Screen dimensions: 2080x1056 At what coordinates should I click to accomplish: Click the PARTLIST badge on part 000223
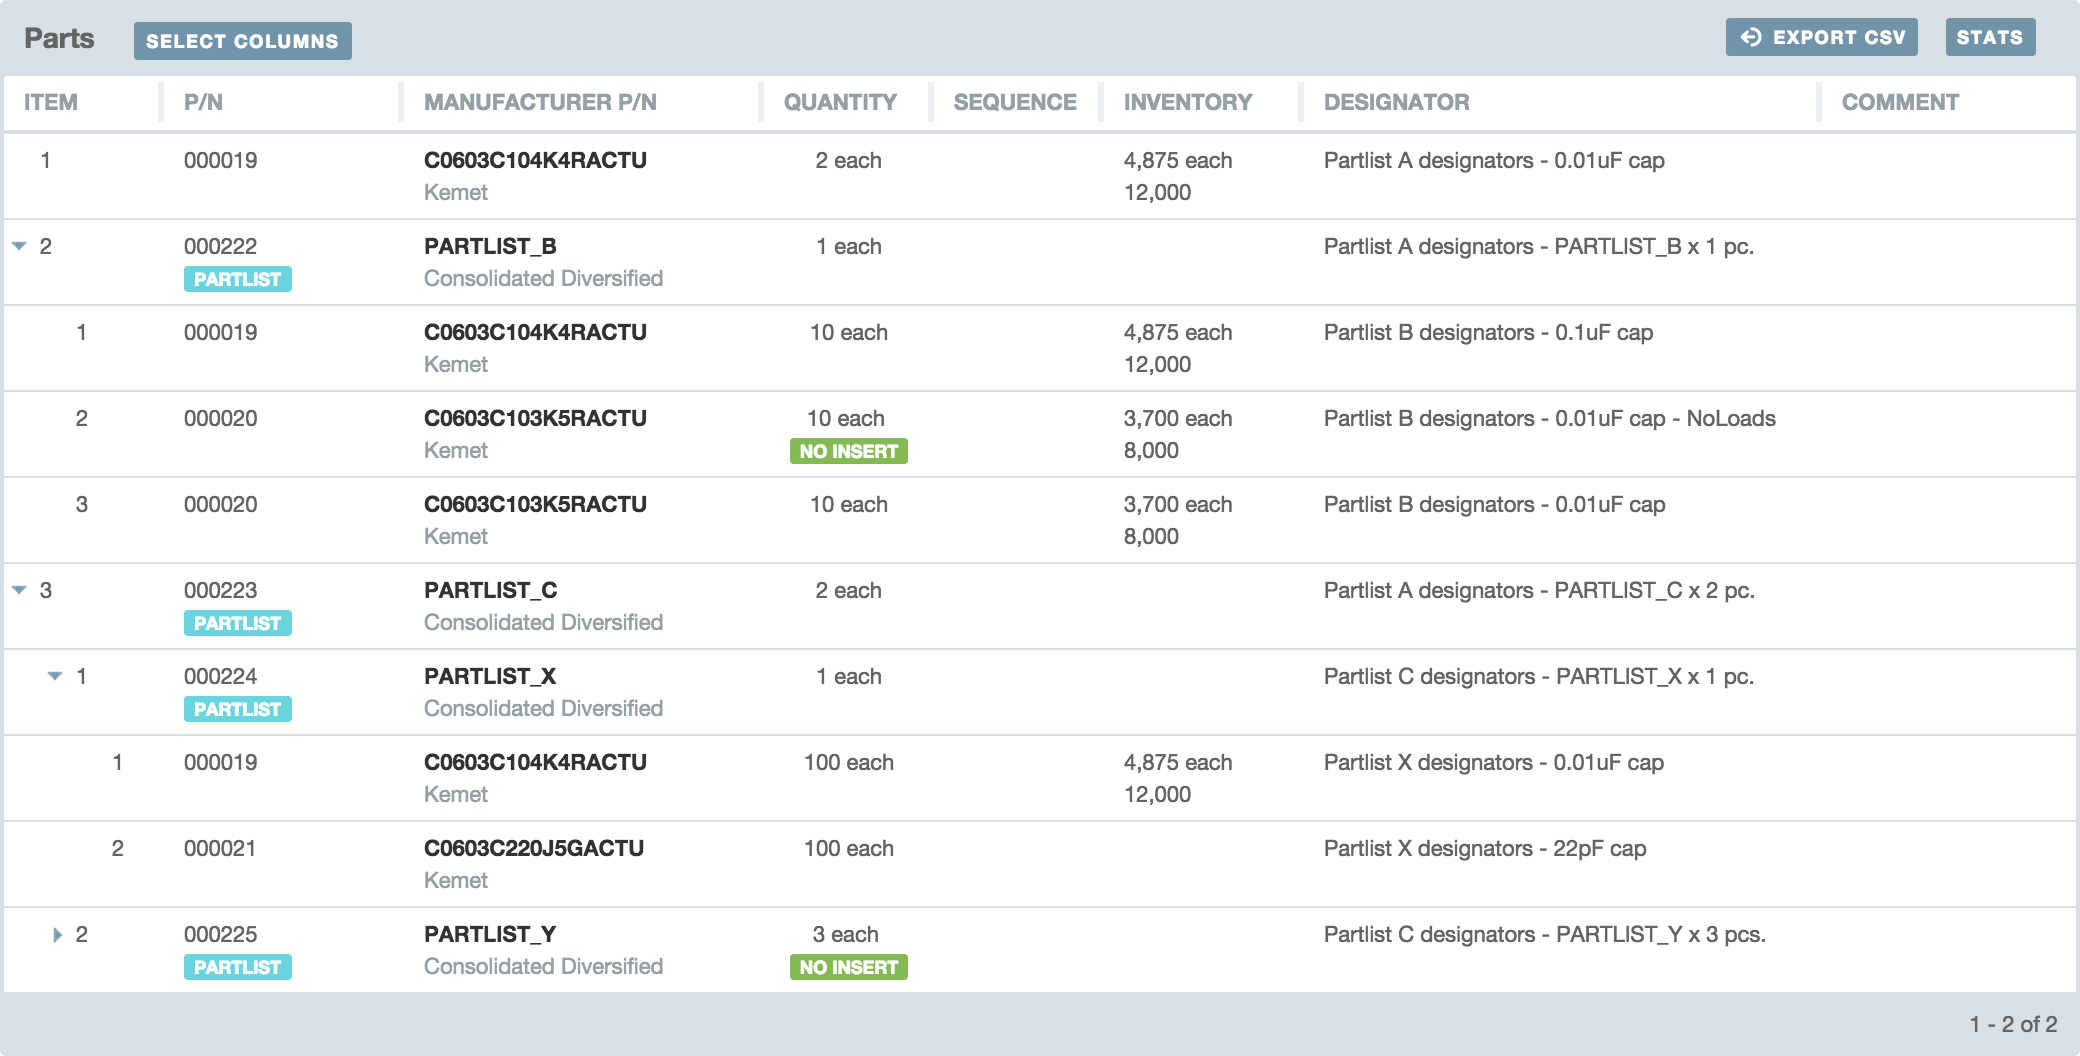tap(238, 623)
